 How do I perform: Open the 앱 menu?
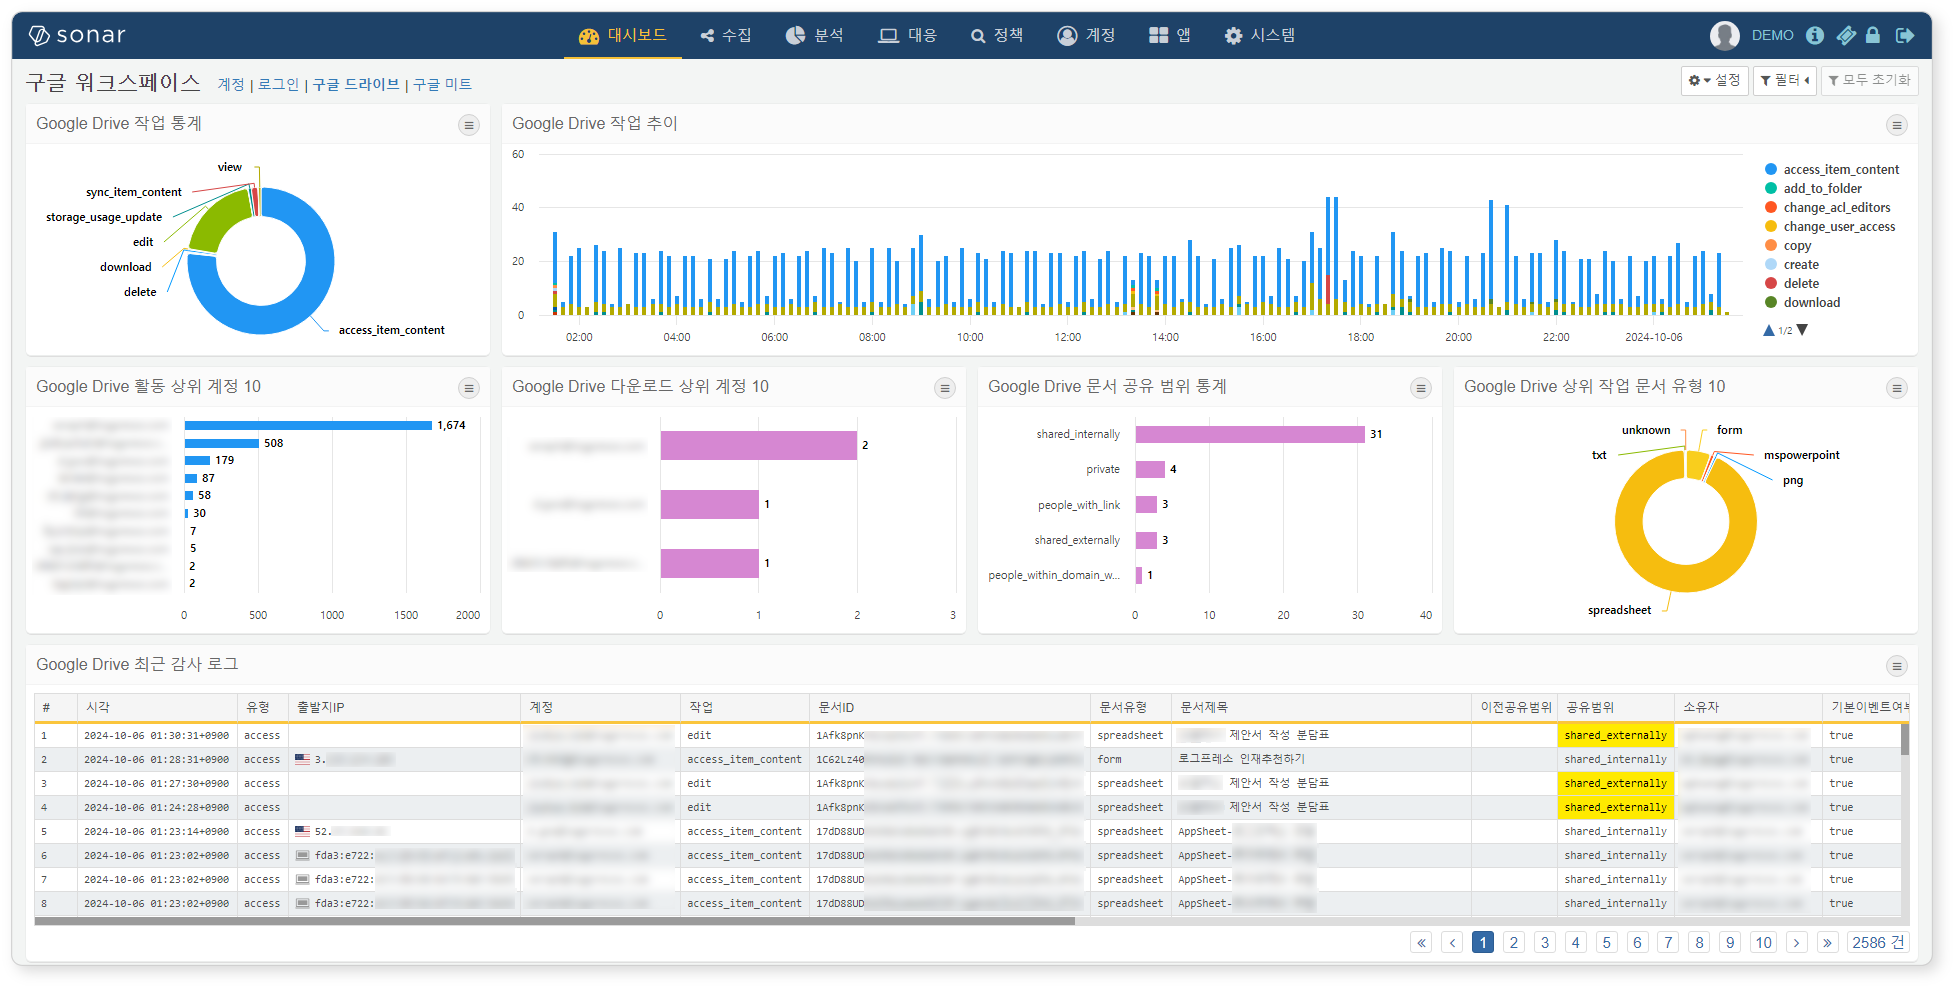point(1170,35)
